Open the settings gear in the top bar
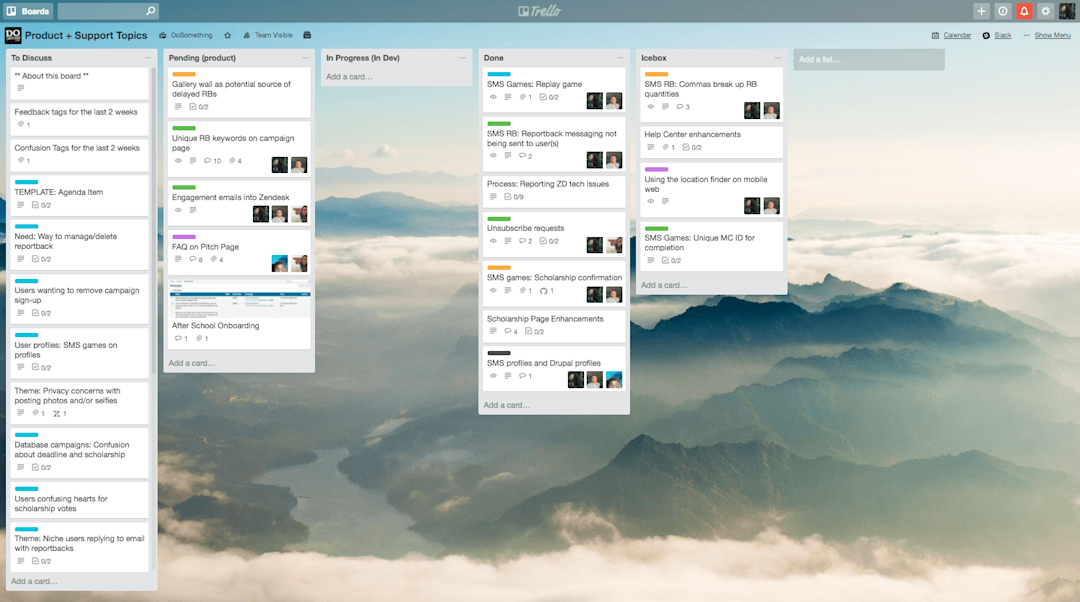1080x602 pixels. [1046, 11]
